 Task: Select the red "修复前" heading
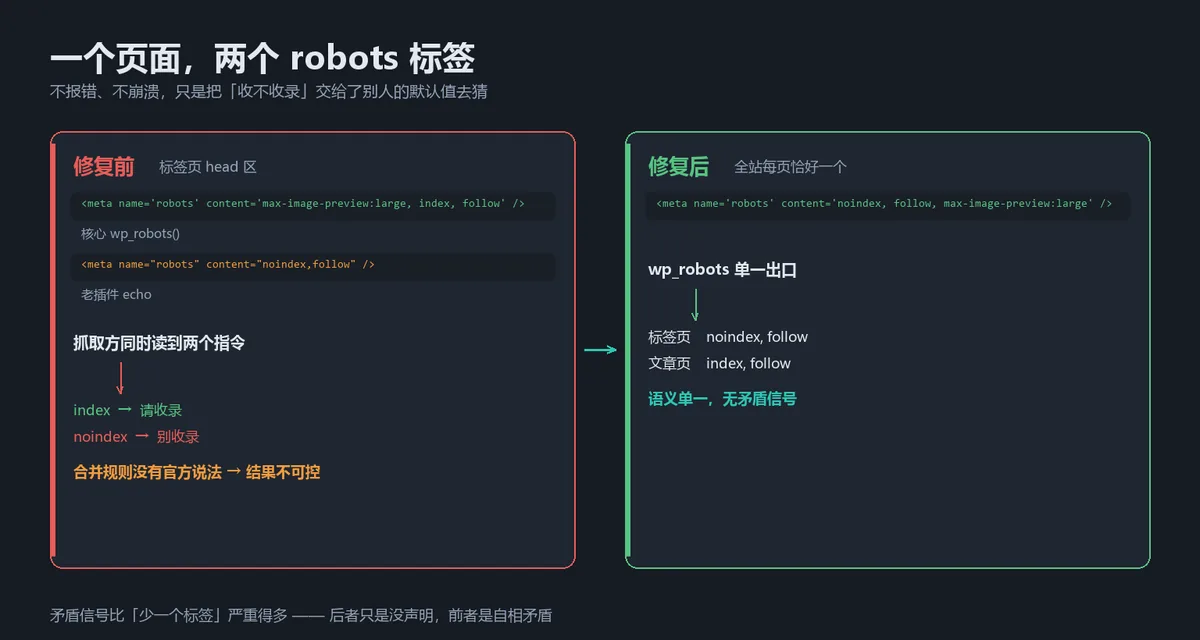[x=104, y=167]
